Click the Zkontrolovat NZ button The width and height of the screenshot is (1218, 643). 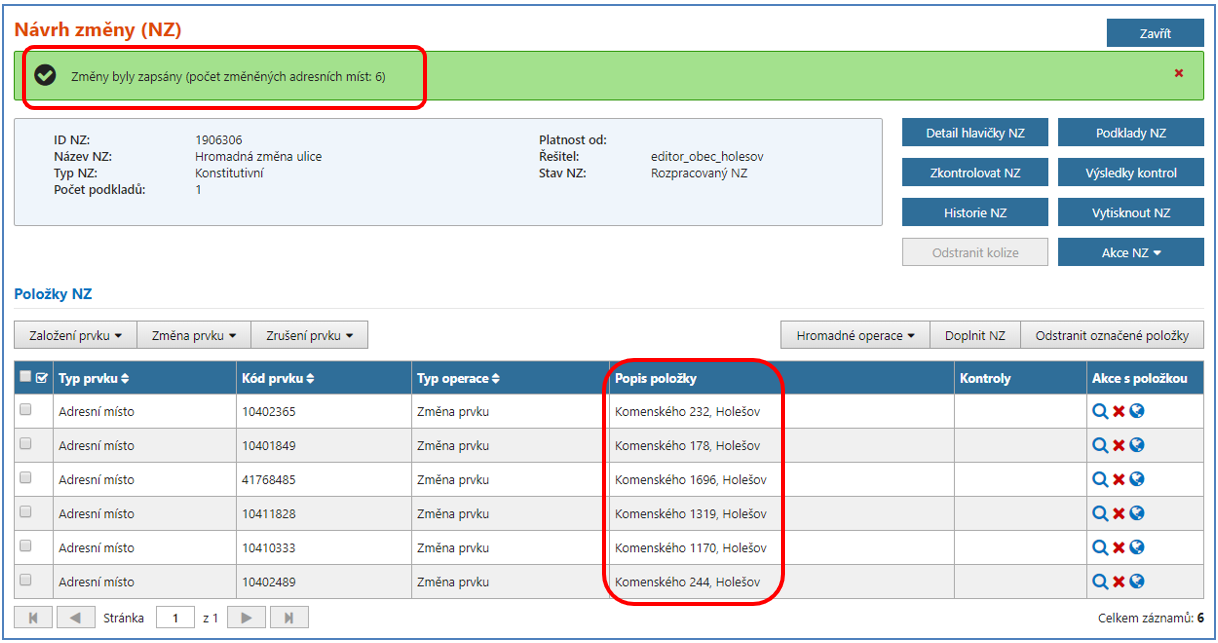(974, 173)
